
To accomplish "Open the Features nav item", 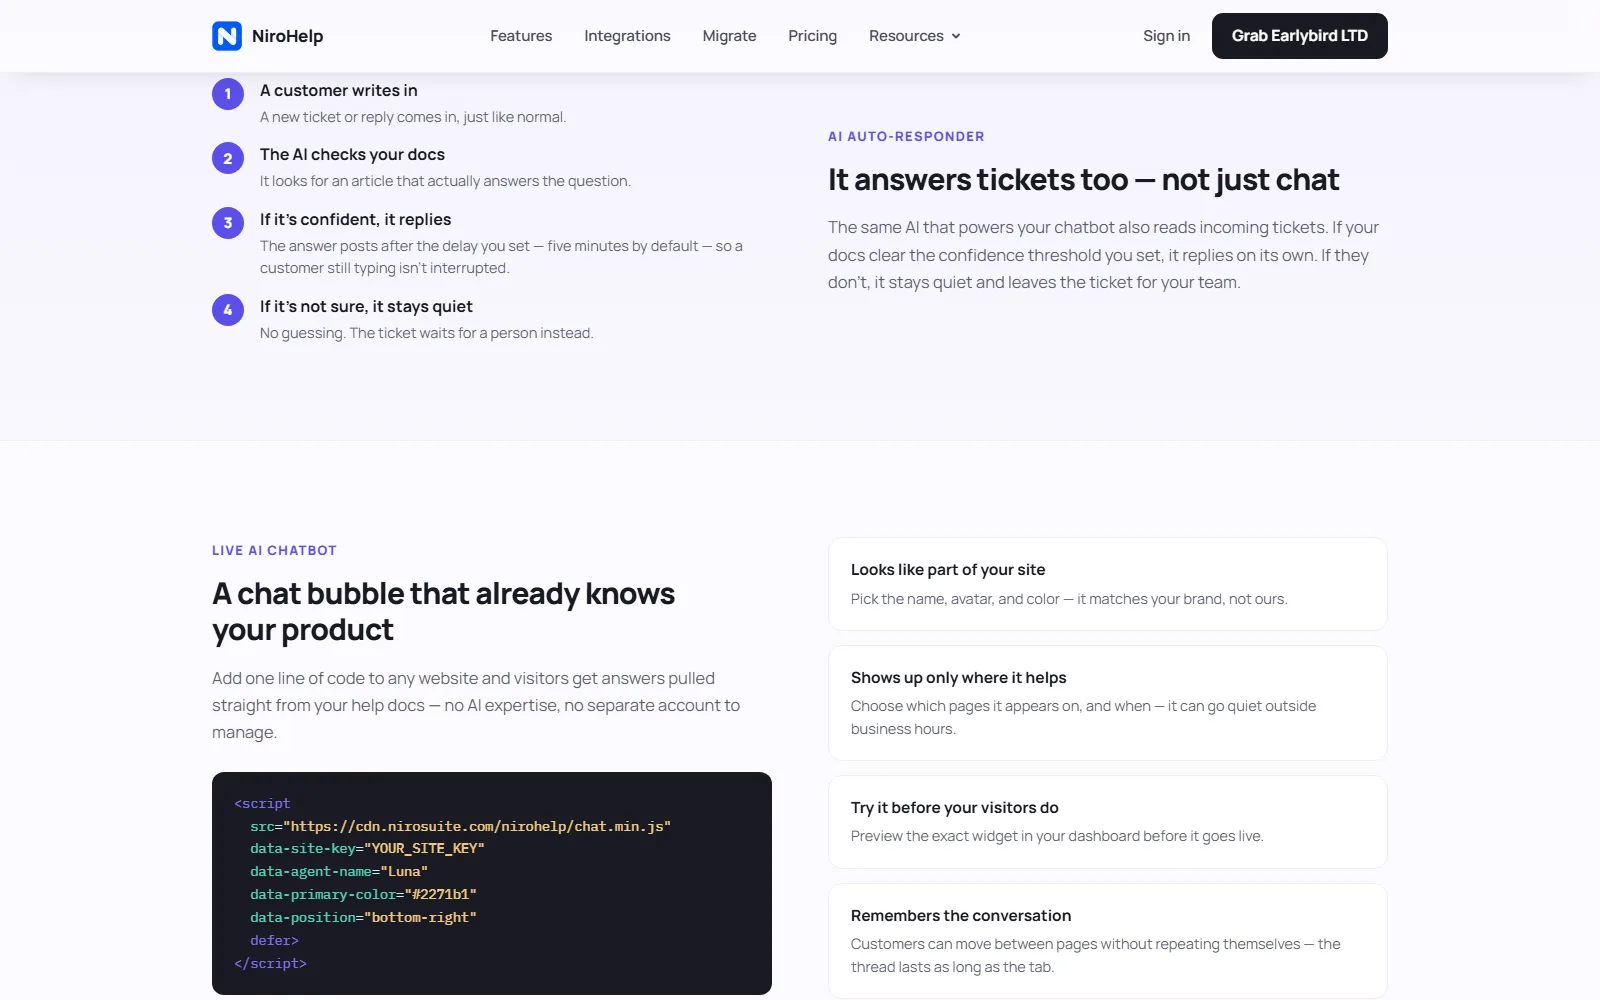I will coord(521,36).
